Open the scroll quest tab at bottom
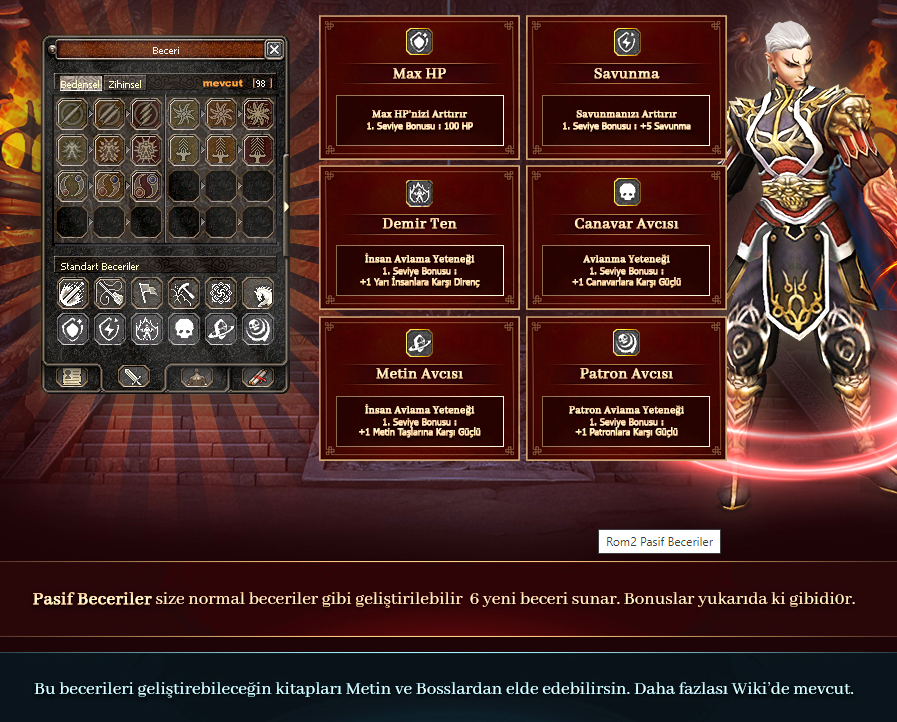Viewport: 897px width, 722px height. (x=258, y=377)
